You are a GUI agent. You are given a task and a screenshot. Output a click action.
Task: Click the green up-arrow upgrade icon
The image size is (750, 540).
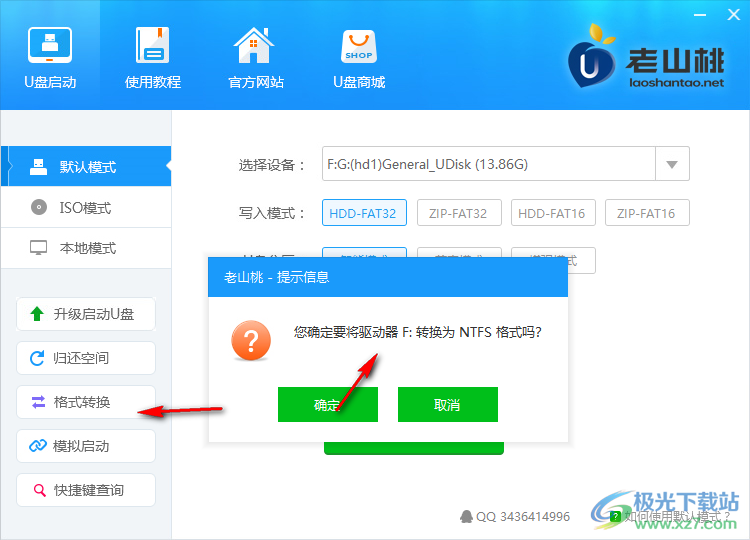click(x=37, y=314)
